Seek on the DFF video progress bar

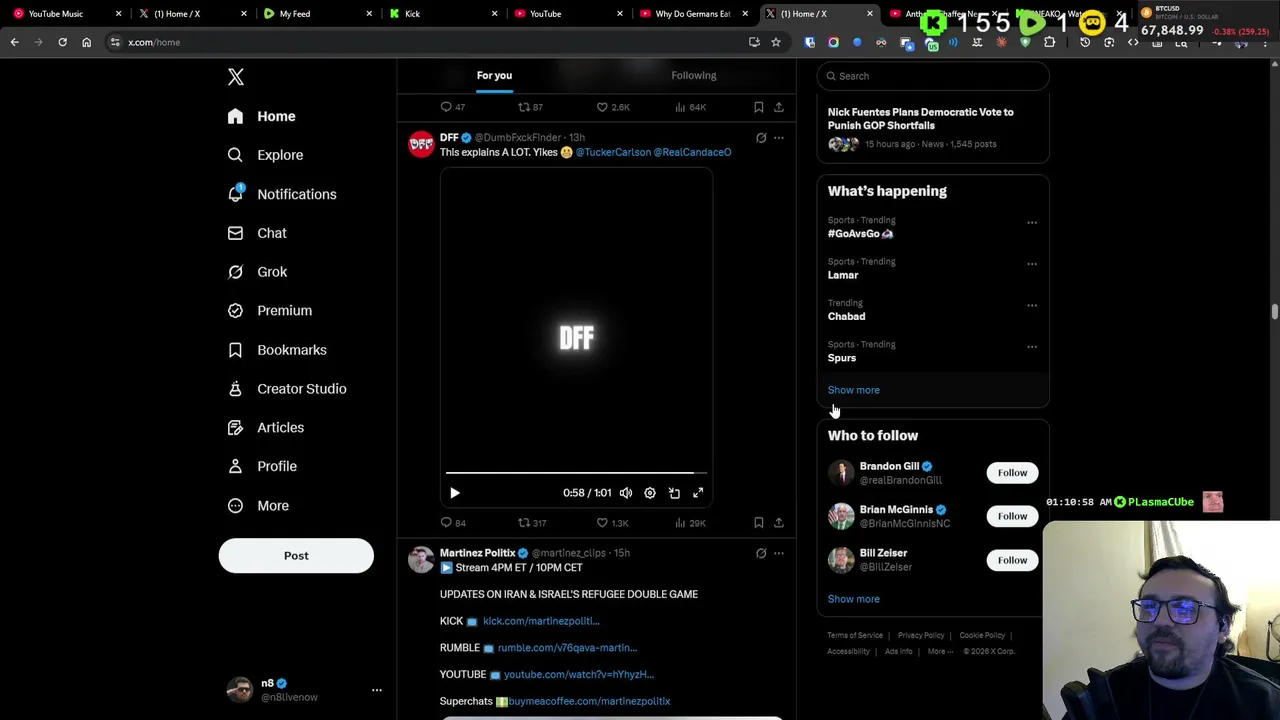coord(576,472)
